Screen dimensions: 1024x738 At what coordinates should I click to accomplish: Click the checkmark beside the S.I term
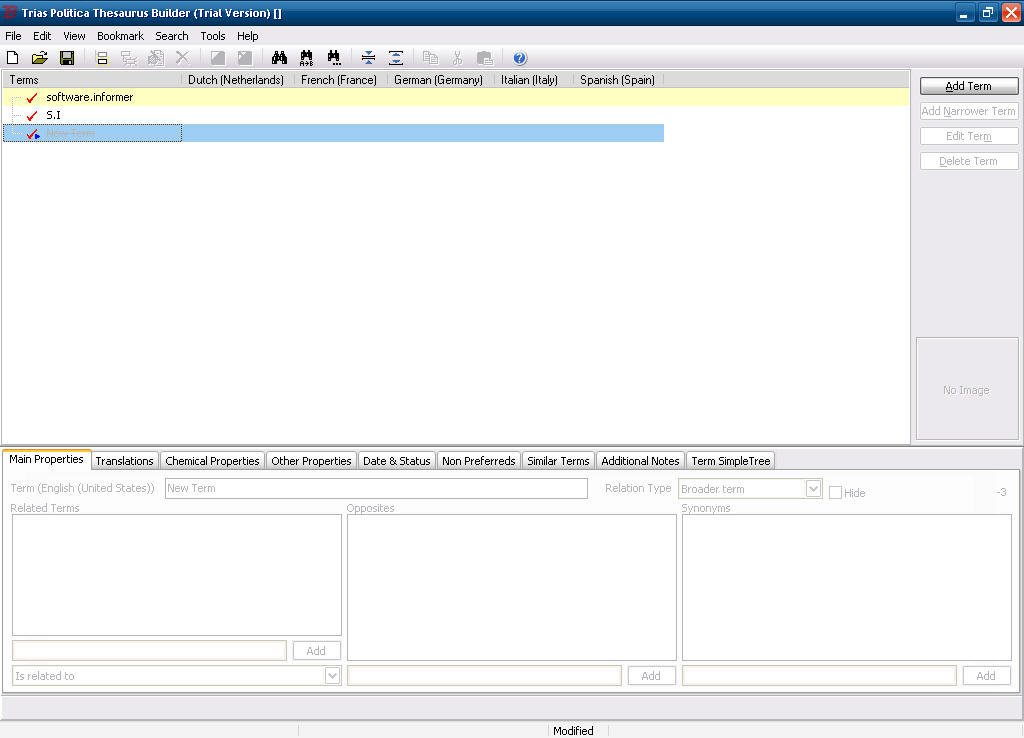[30, 115]
